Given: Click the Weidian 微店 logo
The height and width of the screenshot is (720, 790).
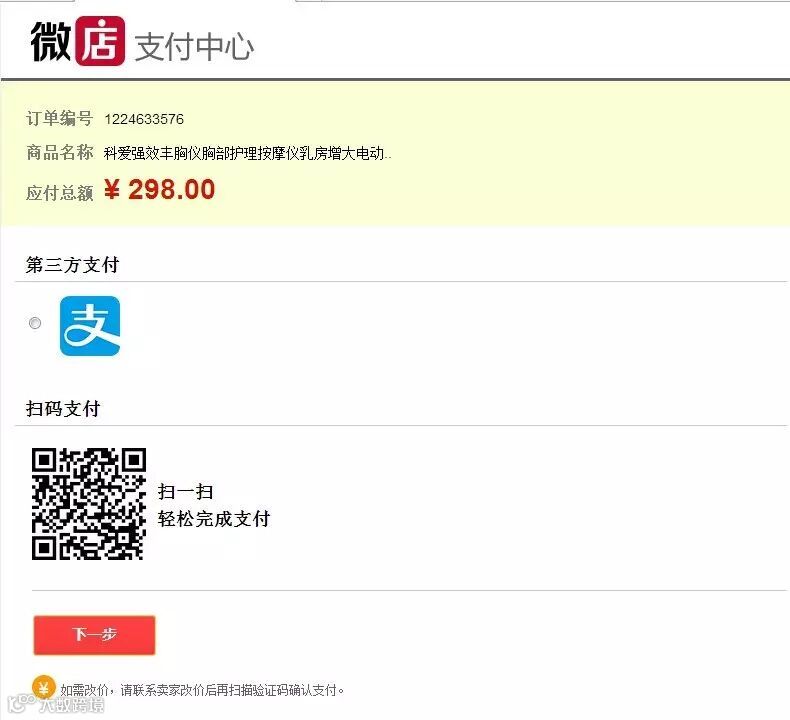Looking at the screenshot, I should coord(78,41).
